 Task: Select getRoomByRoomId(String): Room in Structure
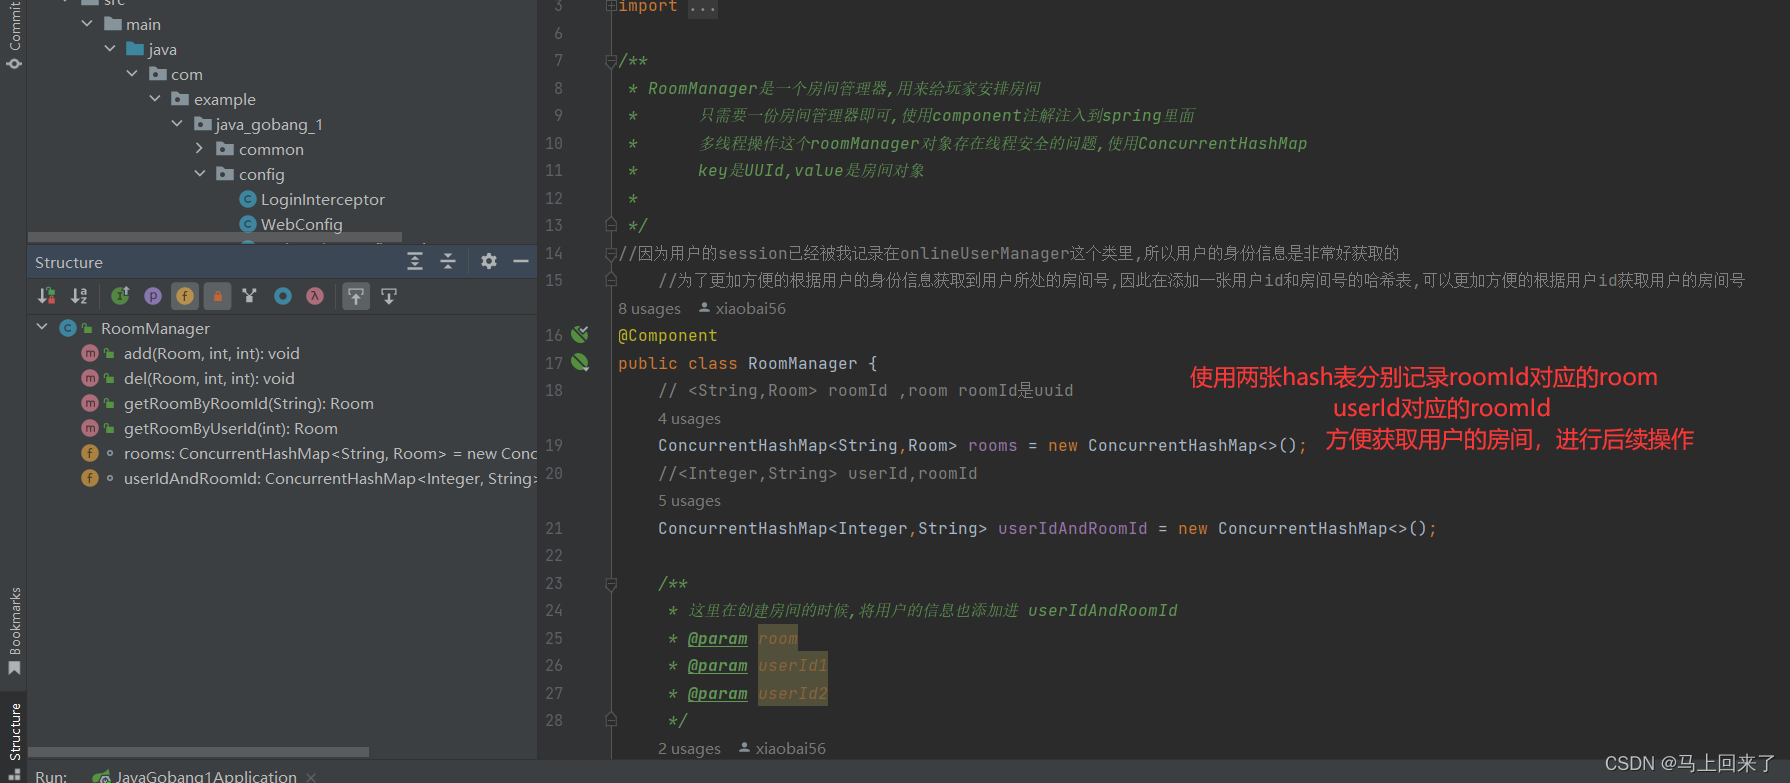248,403
